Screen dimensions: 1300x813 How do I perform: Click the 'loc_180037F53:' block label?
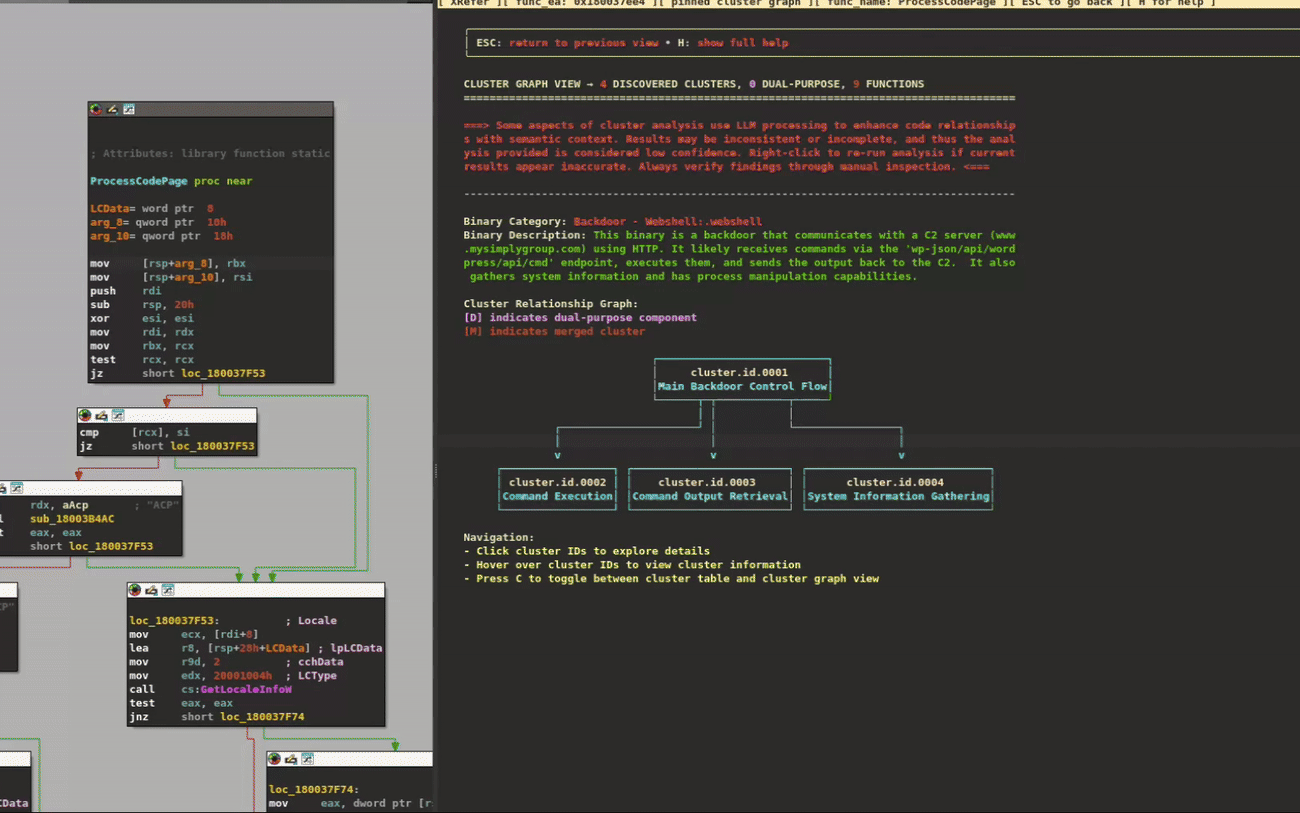(174, 621)
